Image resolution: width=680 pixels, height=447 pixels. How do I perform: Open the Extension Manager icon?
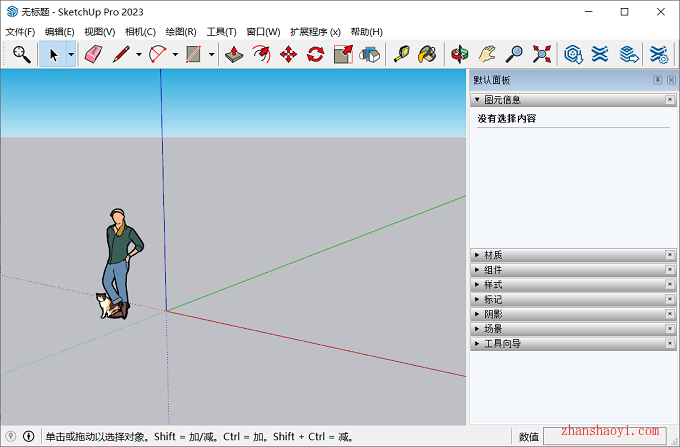point(659,54)
